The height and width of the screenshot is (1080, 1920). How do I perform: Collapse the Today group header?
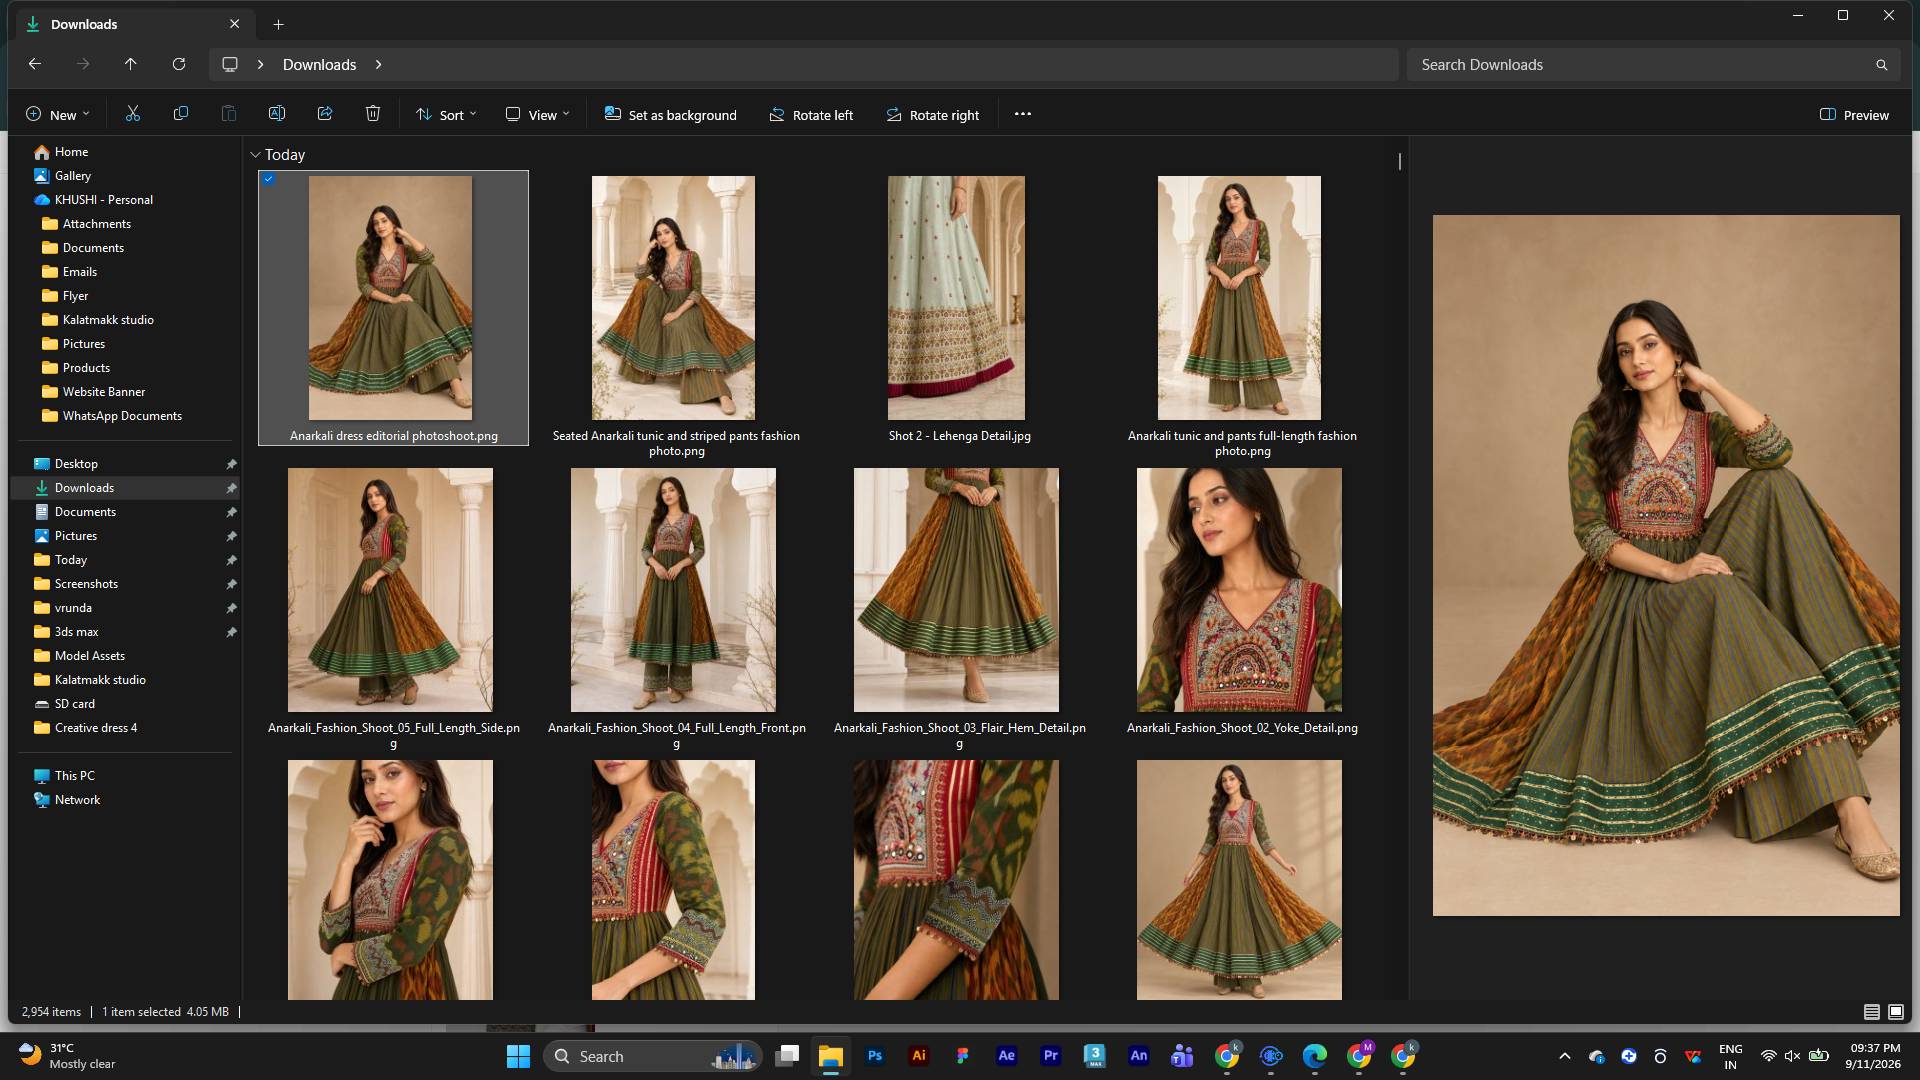[255, 155]
